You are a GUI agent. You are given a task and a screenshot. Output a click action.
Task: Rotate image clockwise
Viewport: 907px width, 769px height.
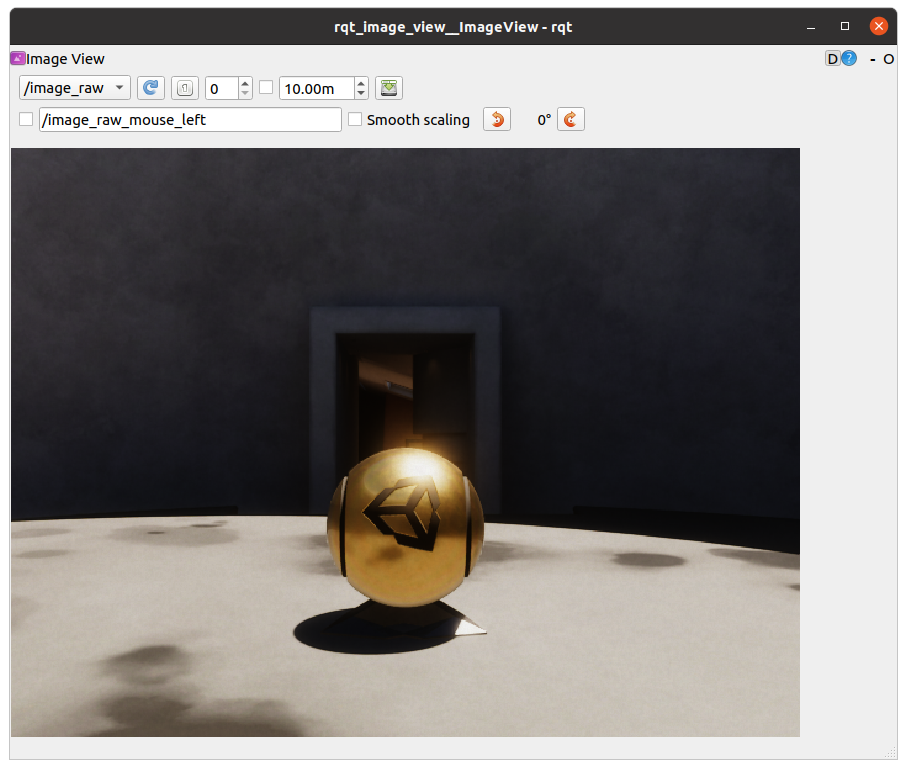[x=570, y=119]
